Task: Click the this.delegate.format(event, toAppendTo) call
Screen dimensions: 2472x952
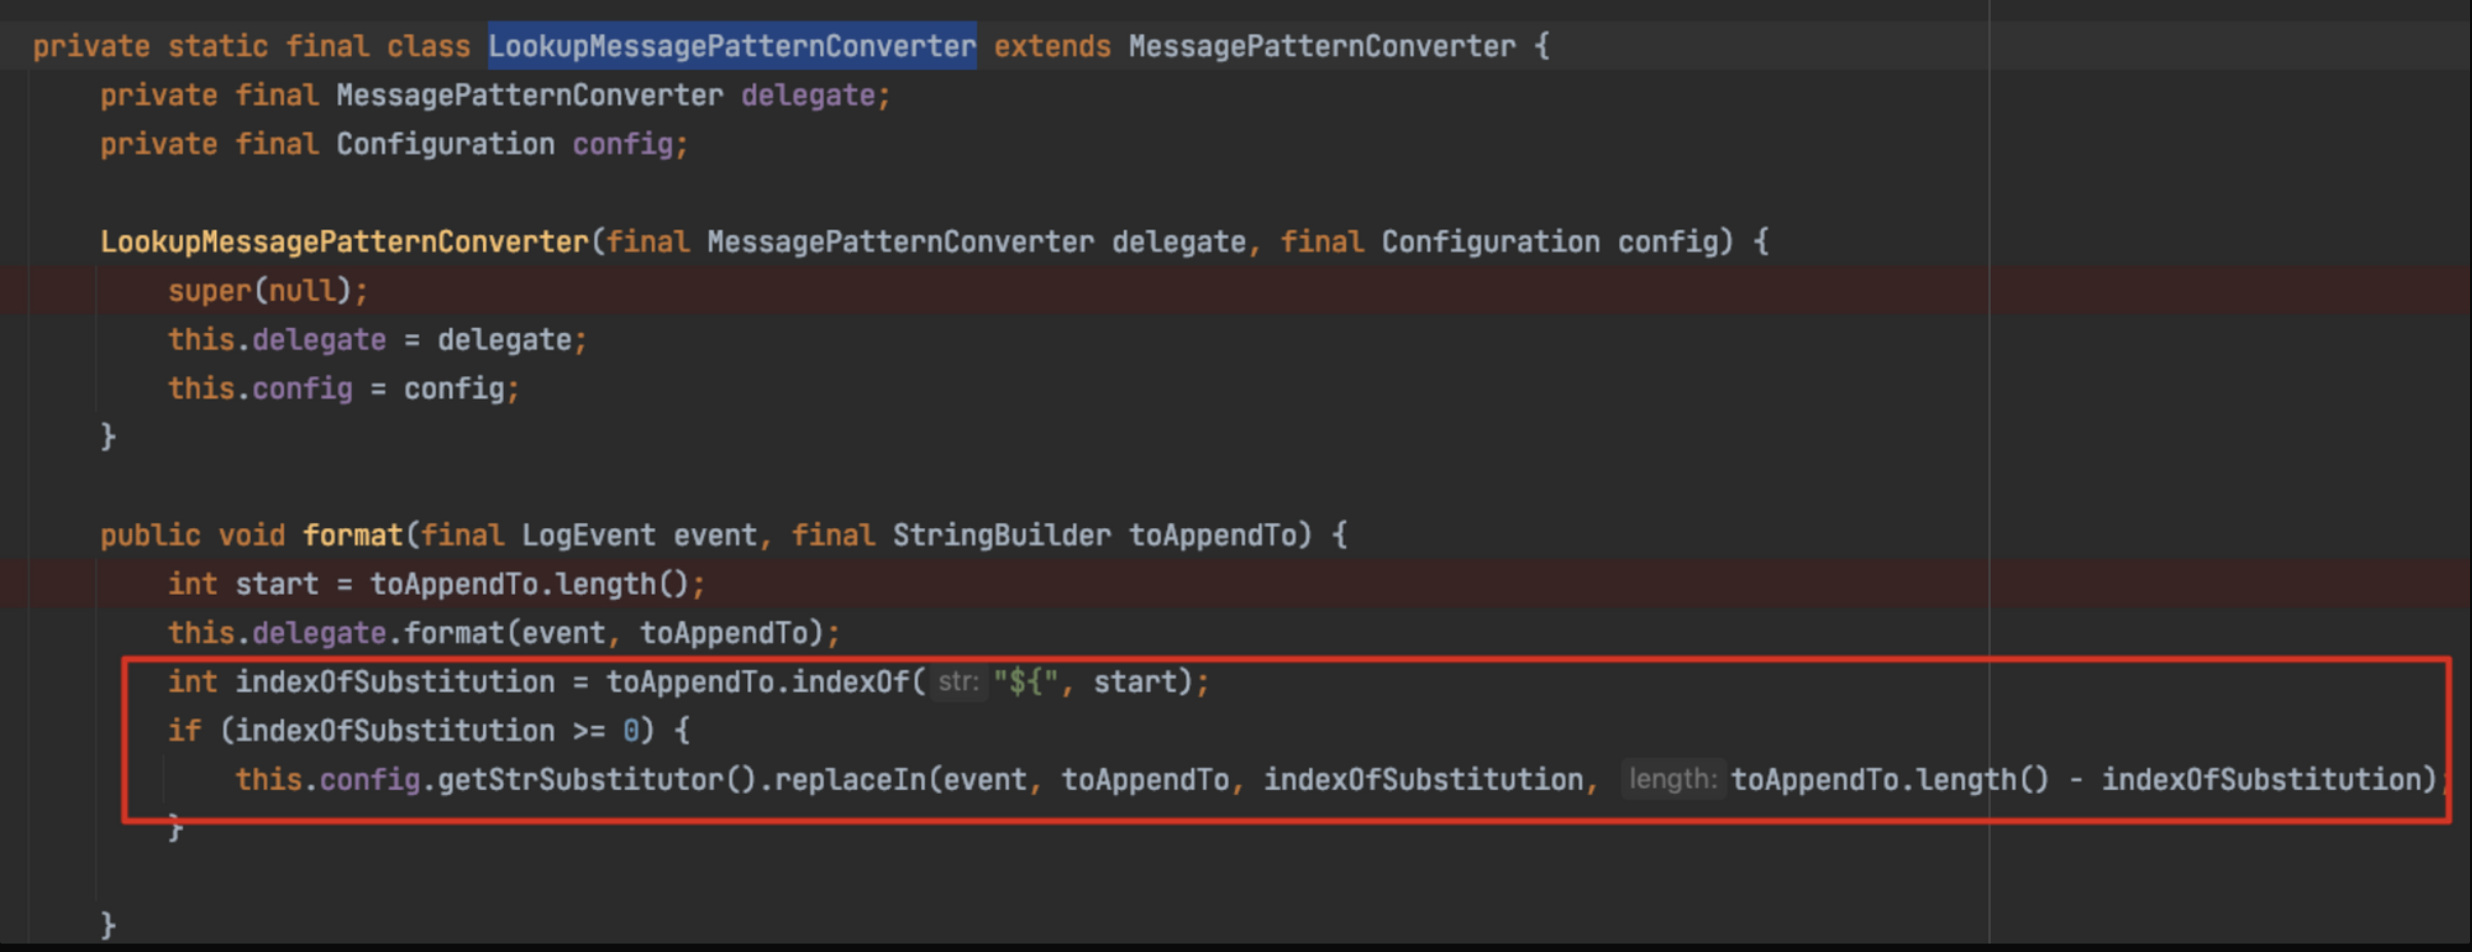Action: click(503, 633)
